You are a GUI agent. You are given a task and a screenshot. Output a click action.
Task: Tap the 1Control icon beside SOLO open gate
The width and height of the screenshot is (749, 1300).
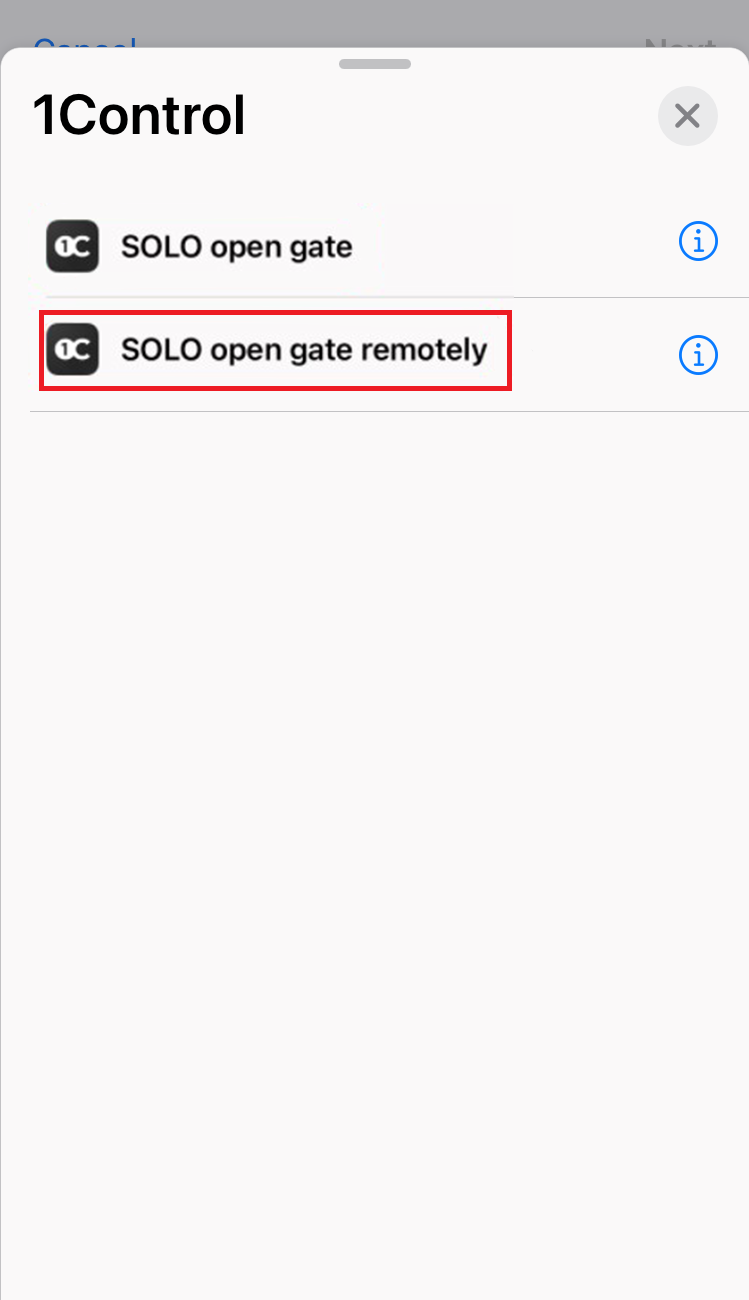pyautogui.click(x=72, y=246)
